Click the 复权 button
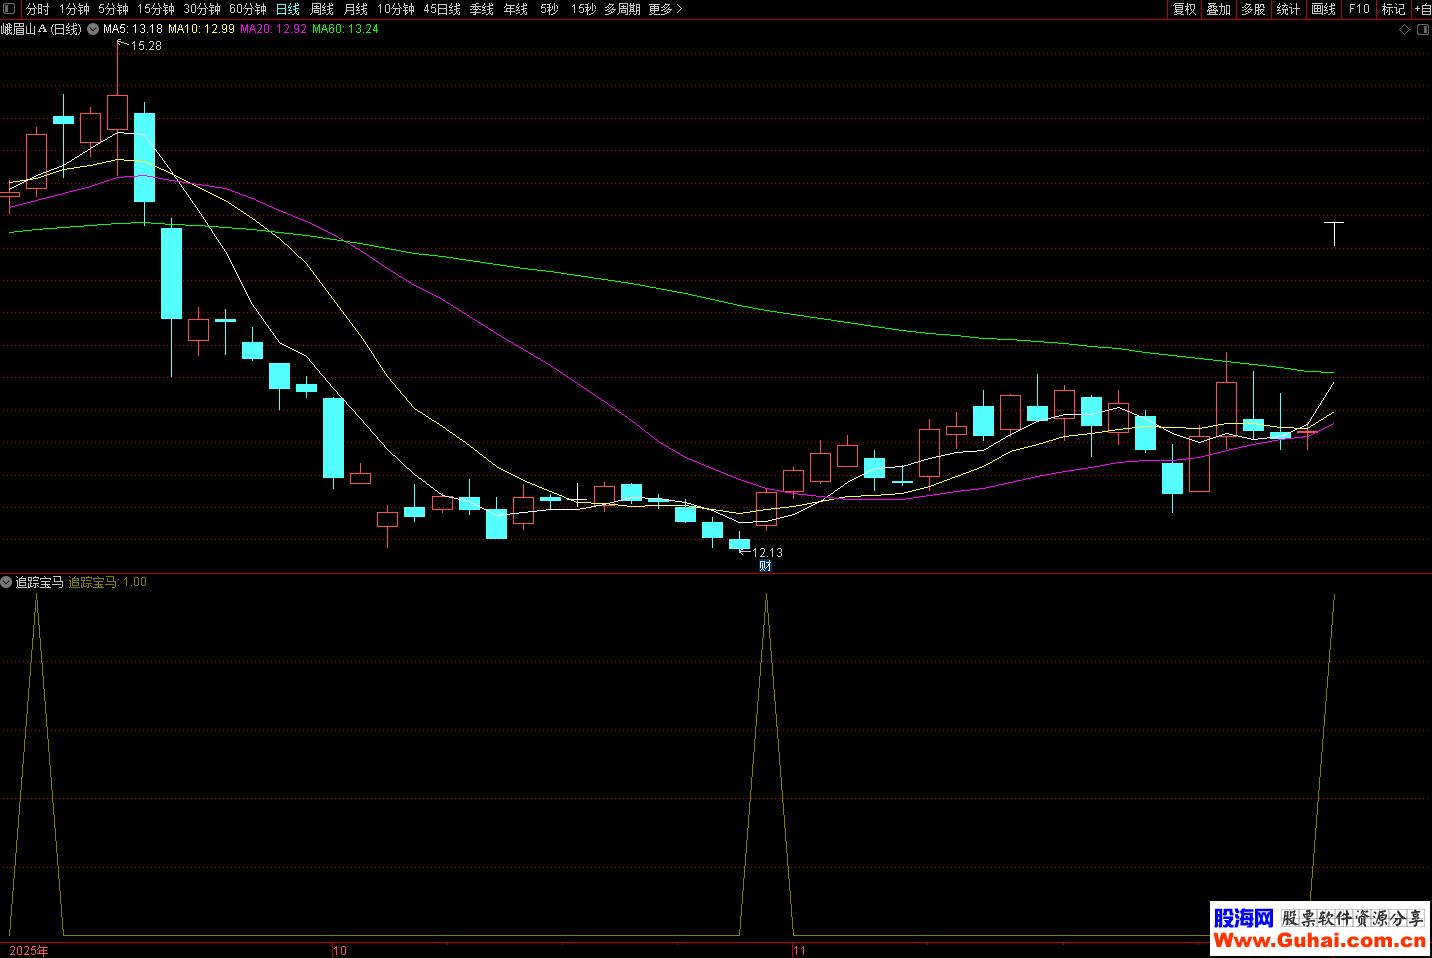Image resolution: width=1432 pixels, height=958 pixels. 1185,9
